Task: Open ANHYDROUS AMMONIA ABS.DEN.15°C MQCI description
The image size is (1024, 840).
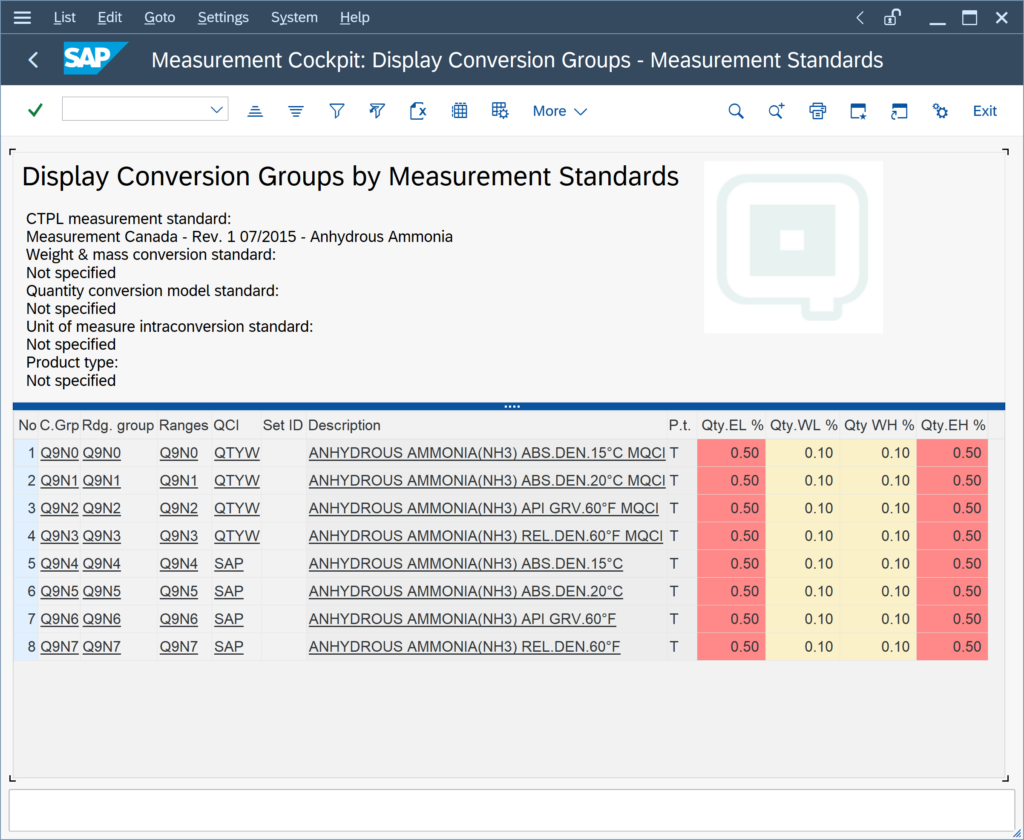Action: click(x=487, y=453)
